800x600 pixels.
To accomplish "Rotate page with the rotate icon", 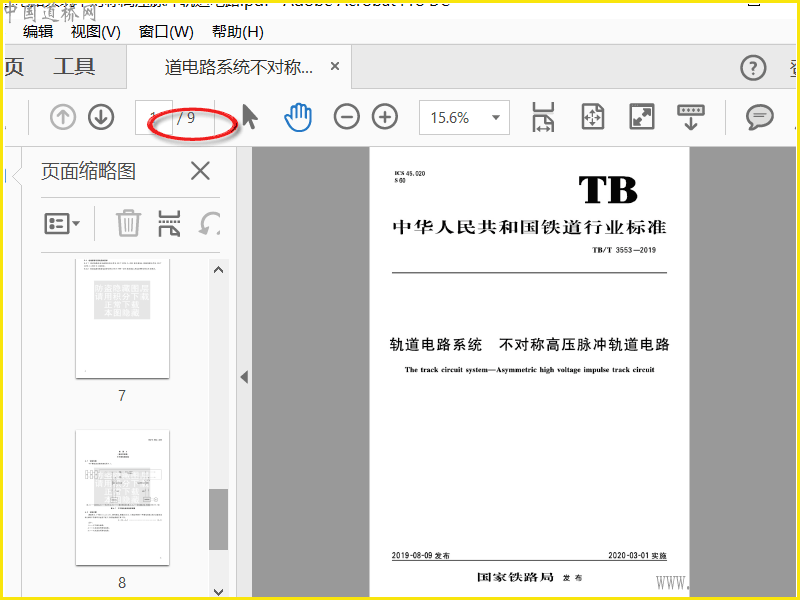I will (209, 223).
